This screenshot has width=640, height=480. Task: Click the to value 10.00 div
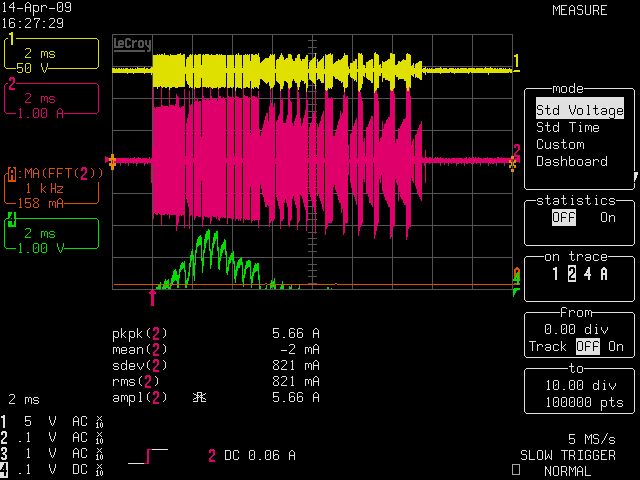(580, 385)
